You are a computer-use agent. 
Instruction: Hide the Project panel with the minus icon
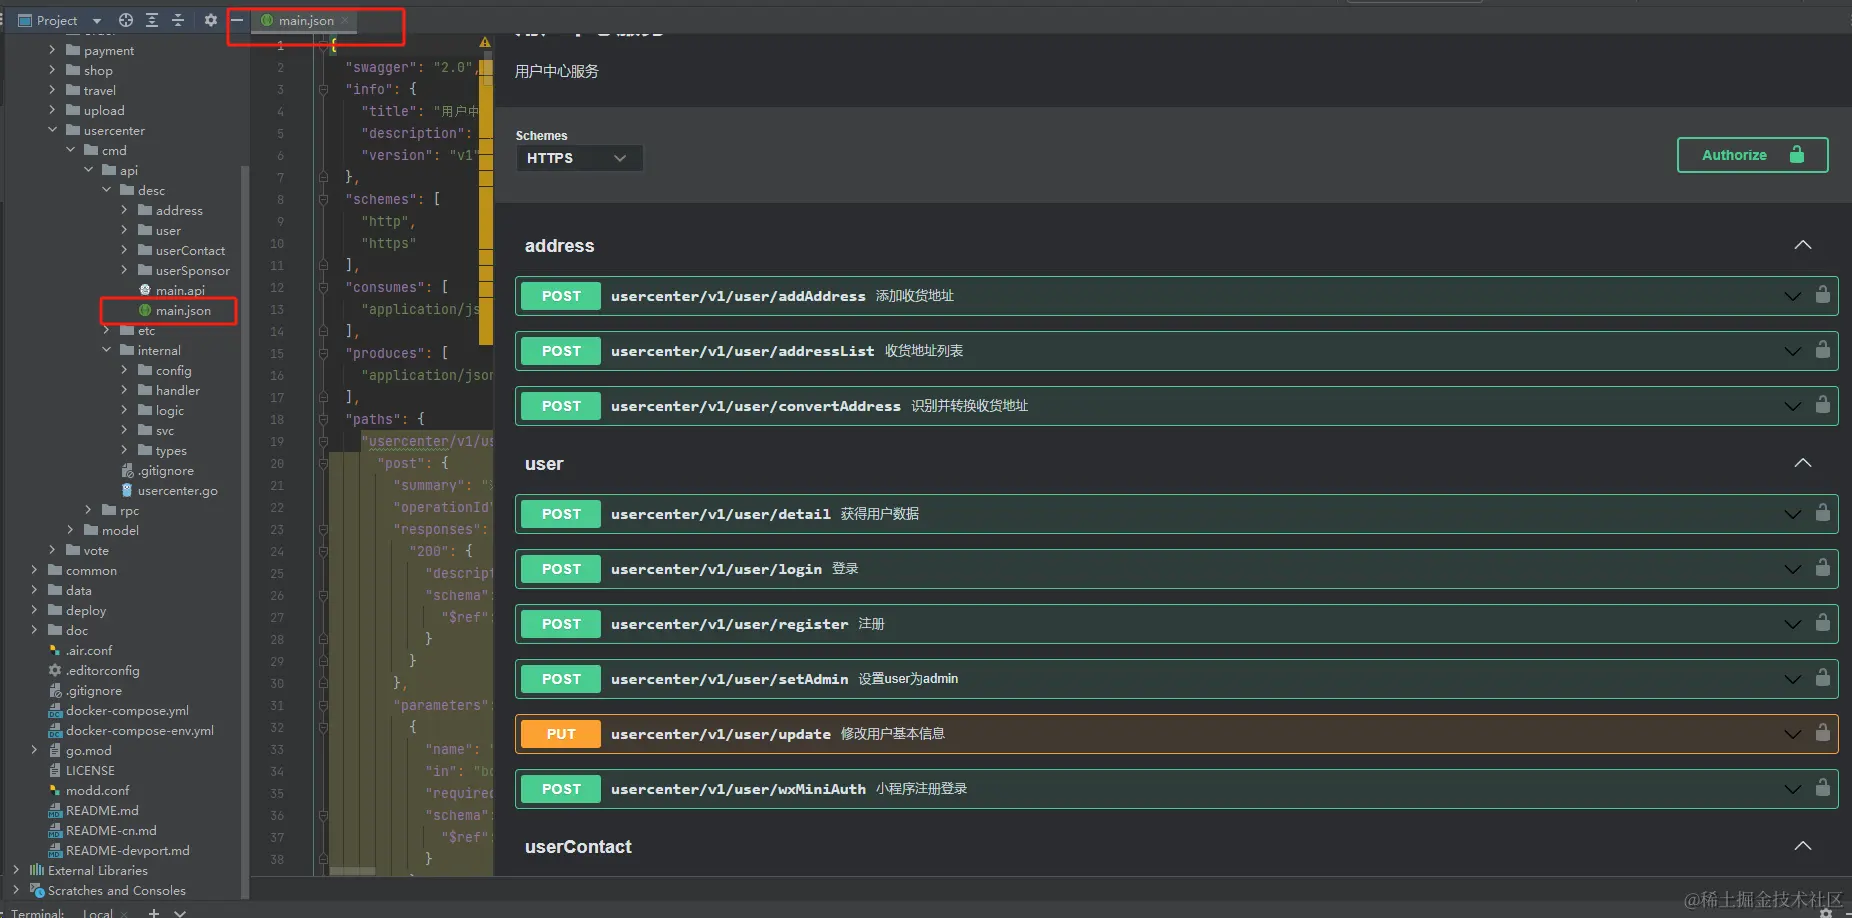pyautogui.click(x=237, y=20)
